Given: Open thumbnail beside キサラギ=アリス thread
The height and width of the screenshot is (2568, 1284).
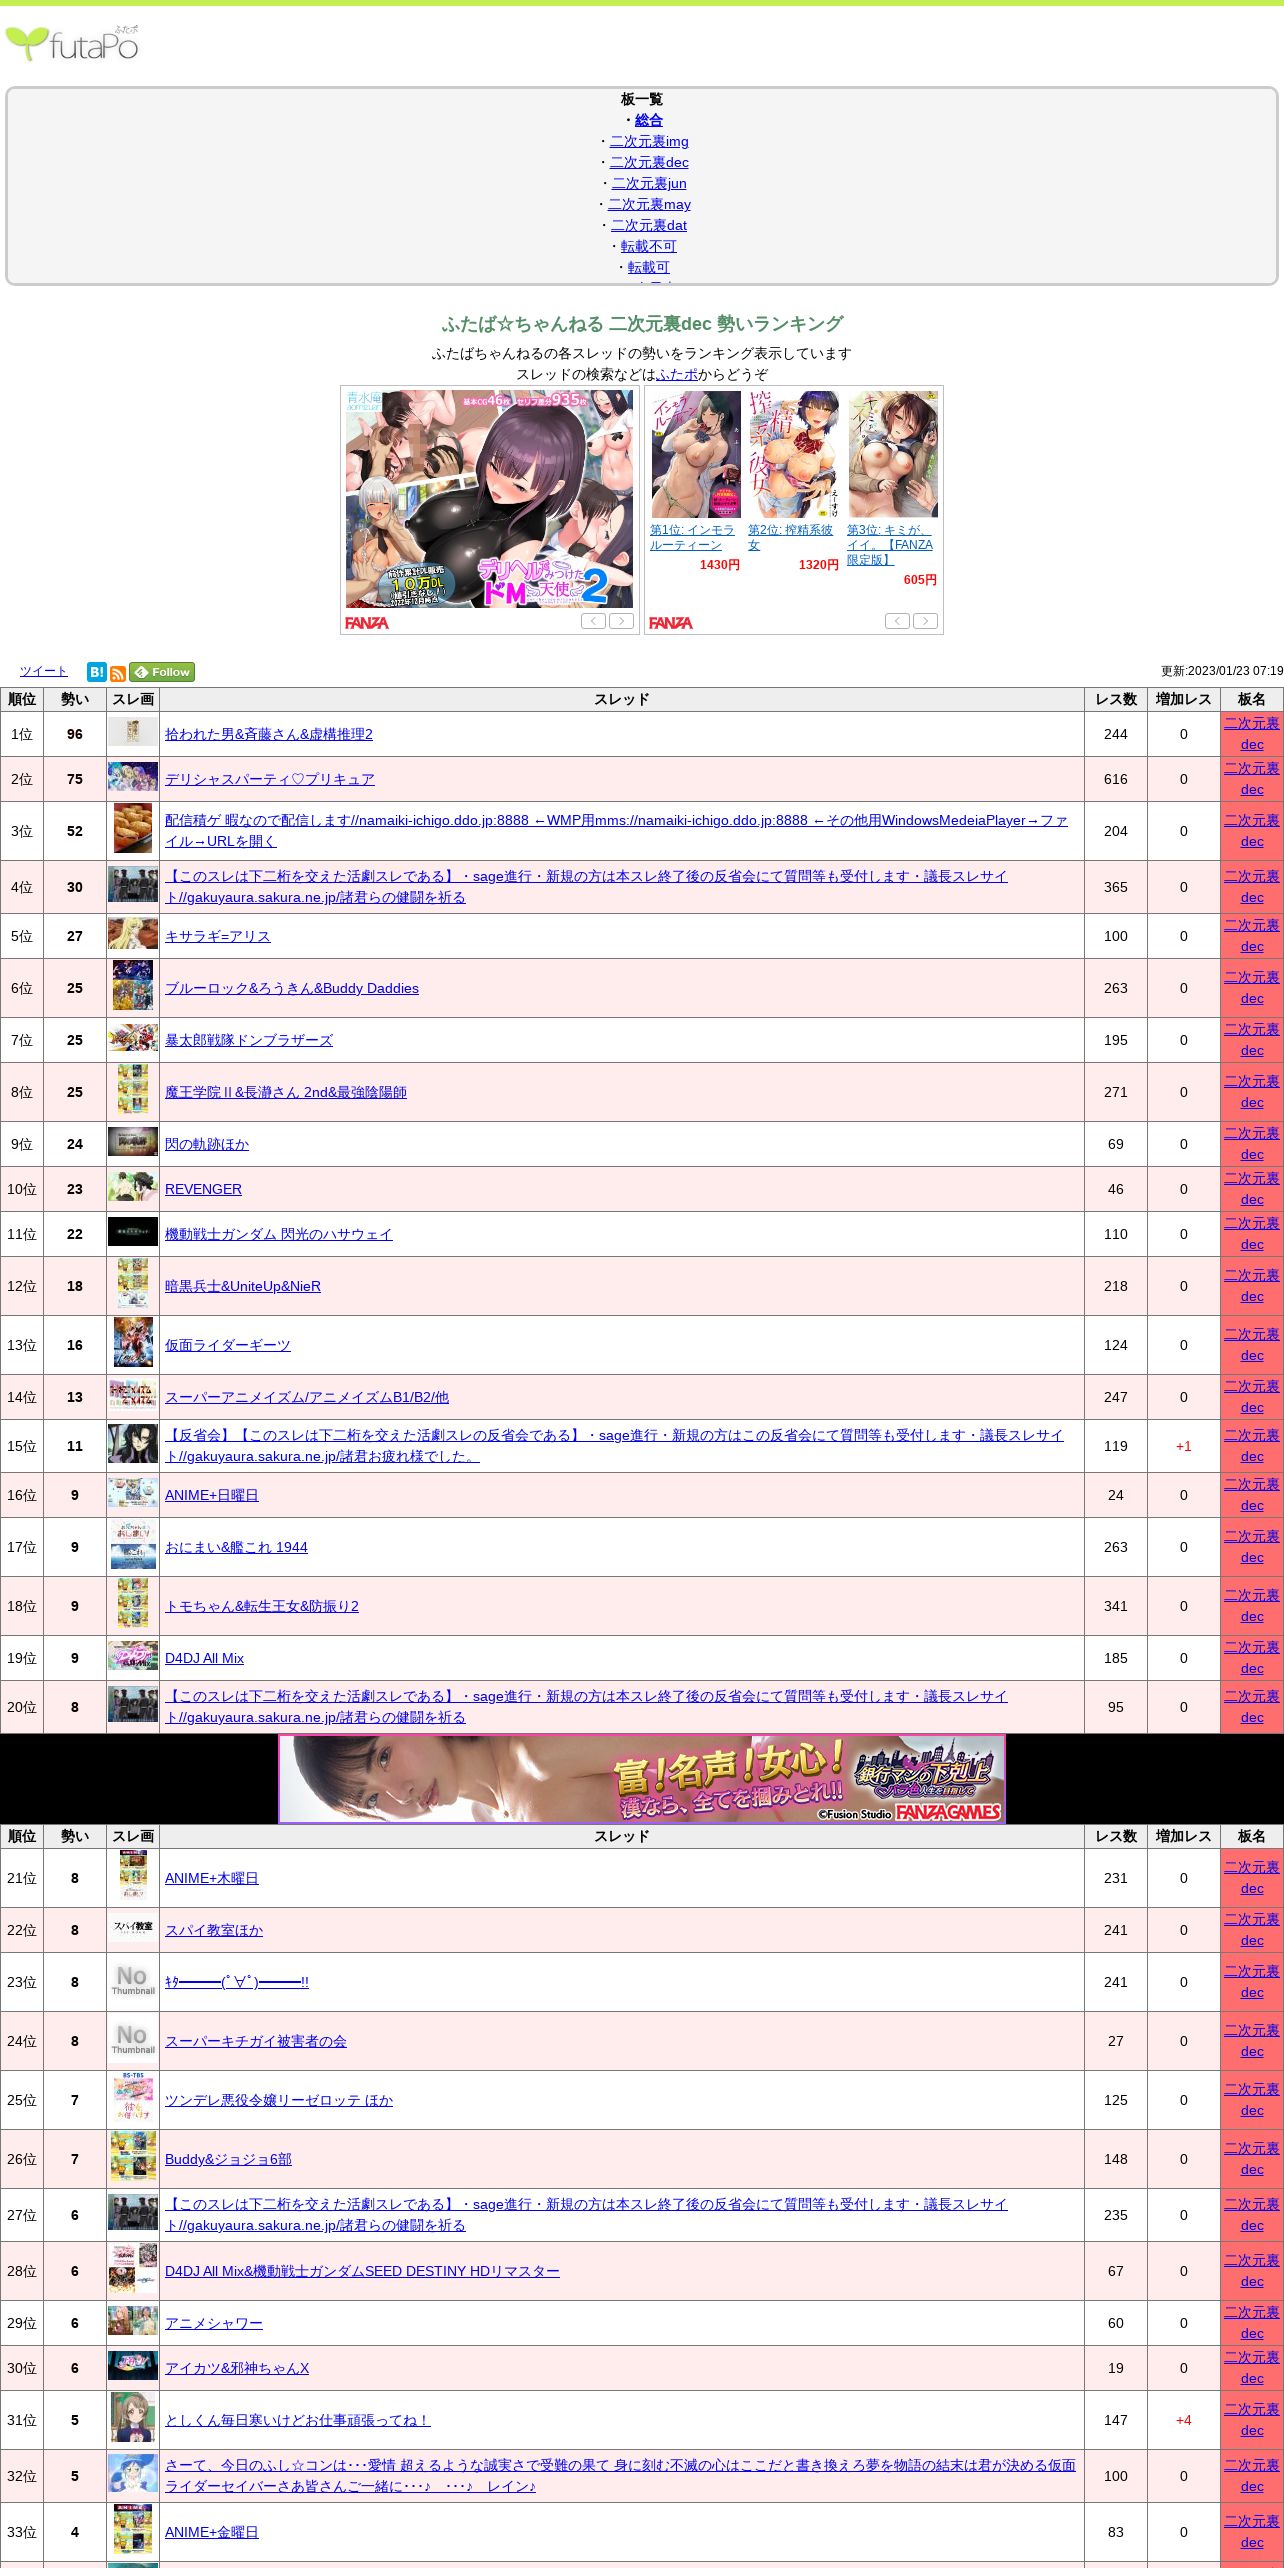Looking at the screenshot, I should tap(133, 934).
